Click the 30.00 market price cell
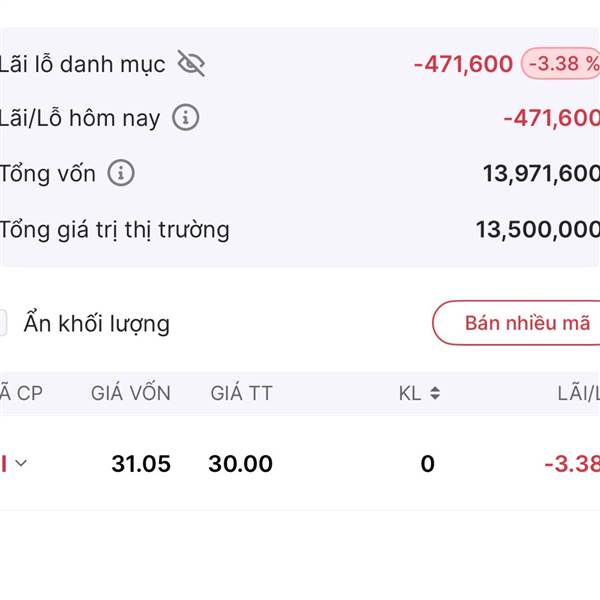The width and height of the screenshot is (600, 600). pyautogui.click(x=240, y=464)
